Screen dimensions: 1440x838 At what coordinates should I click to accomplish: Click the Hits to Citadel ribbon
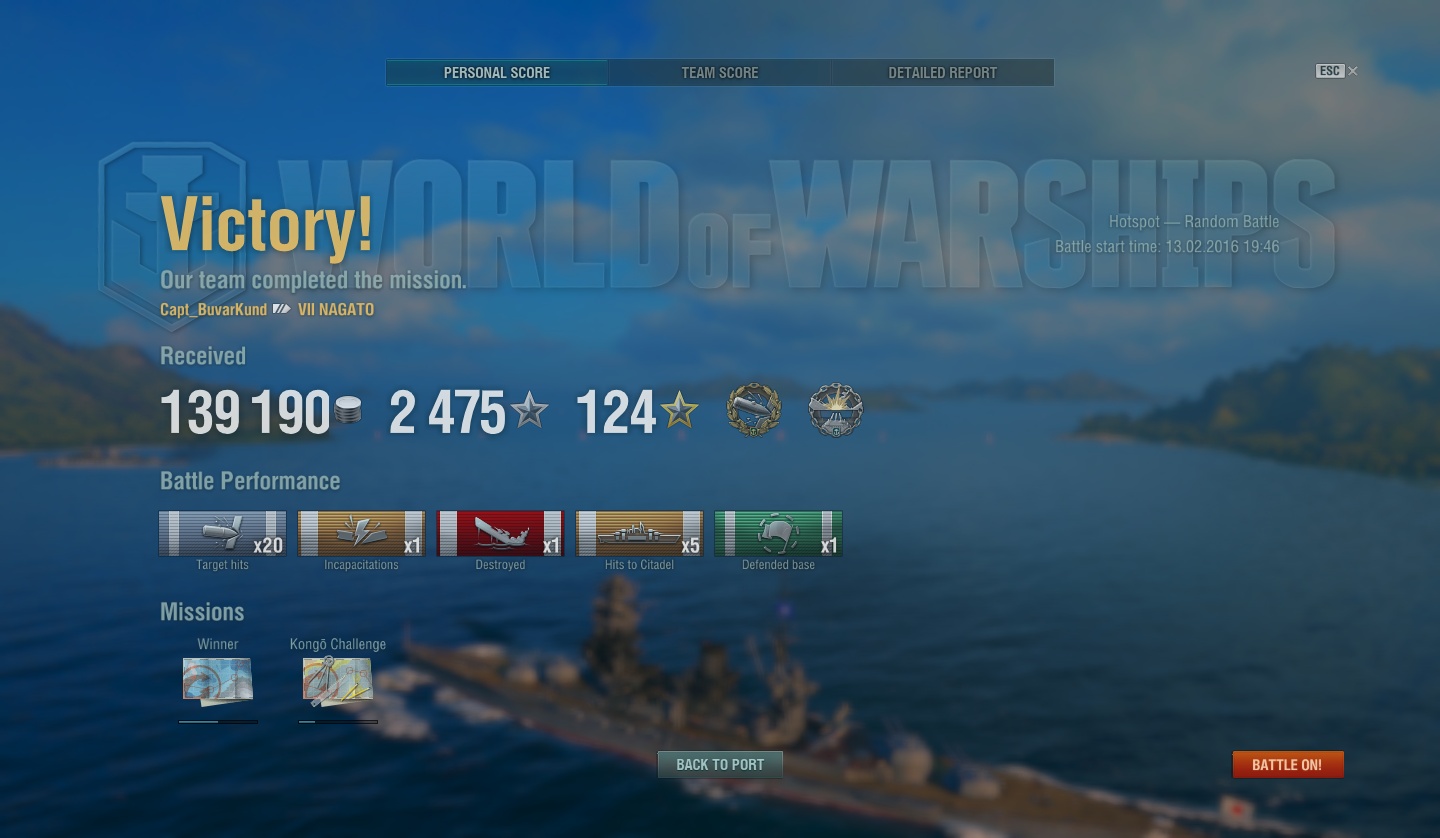639,534
